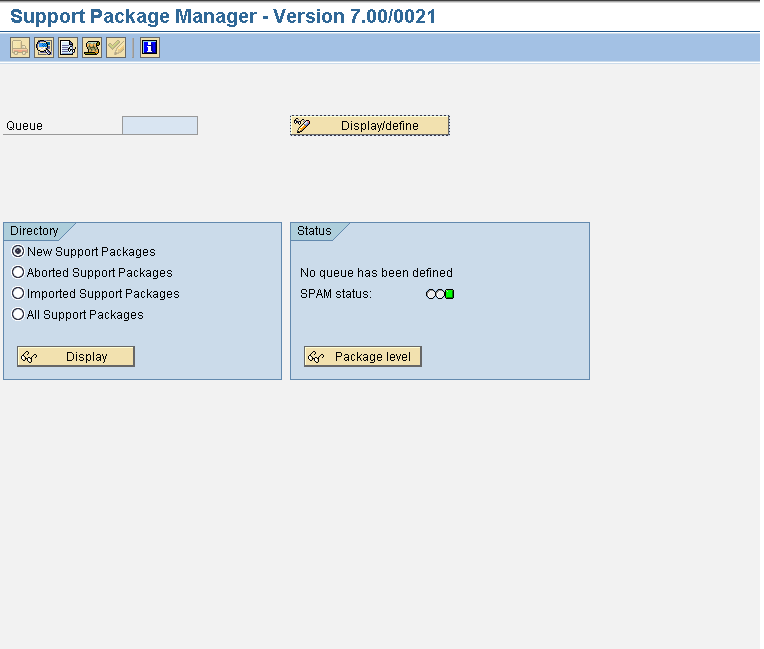Click the 'SPAM status:' label
The image size is (764, 649).
click(336, 294)
